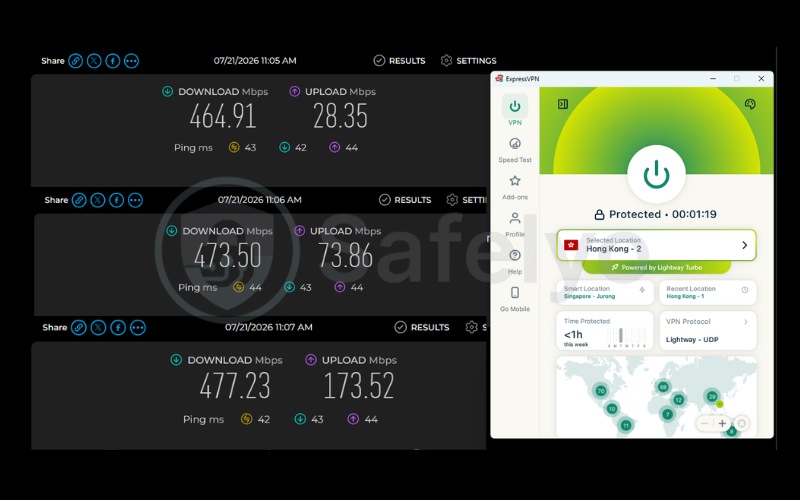
Task: Click the download value 464.91
Action: coord(222,116)
